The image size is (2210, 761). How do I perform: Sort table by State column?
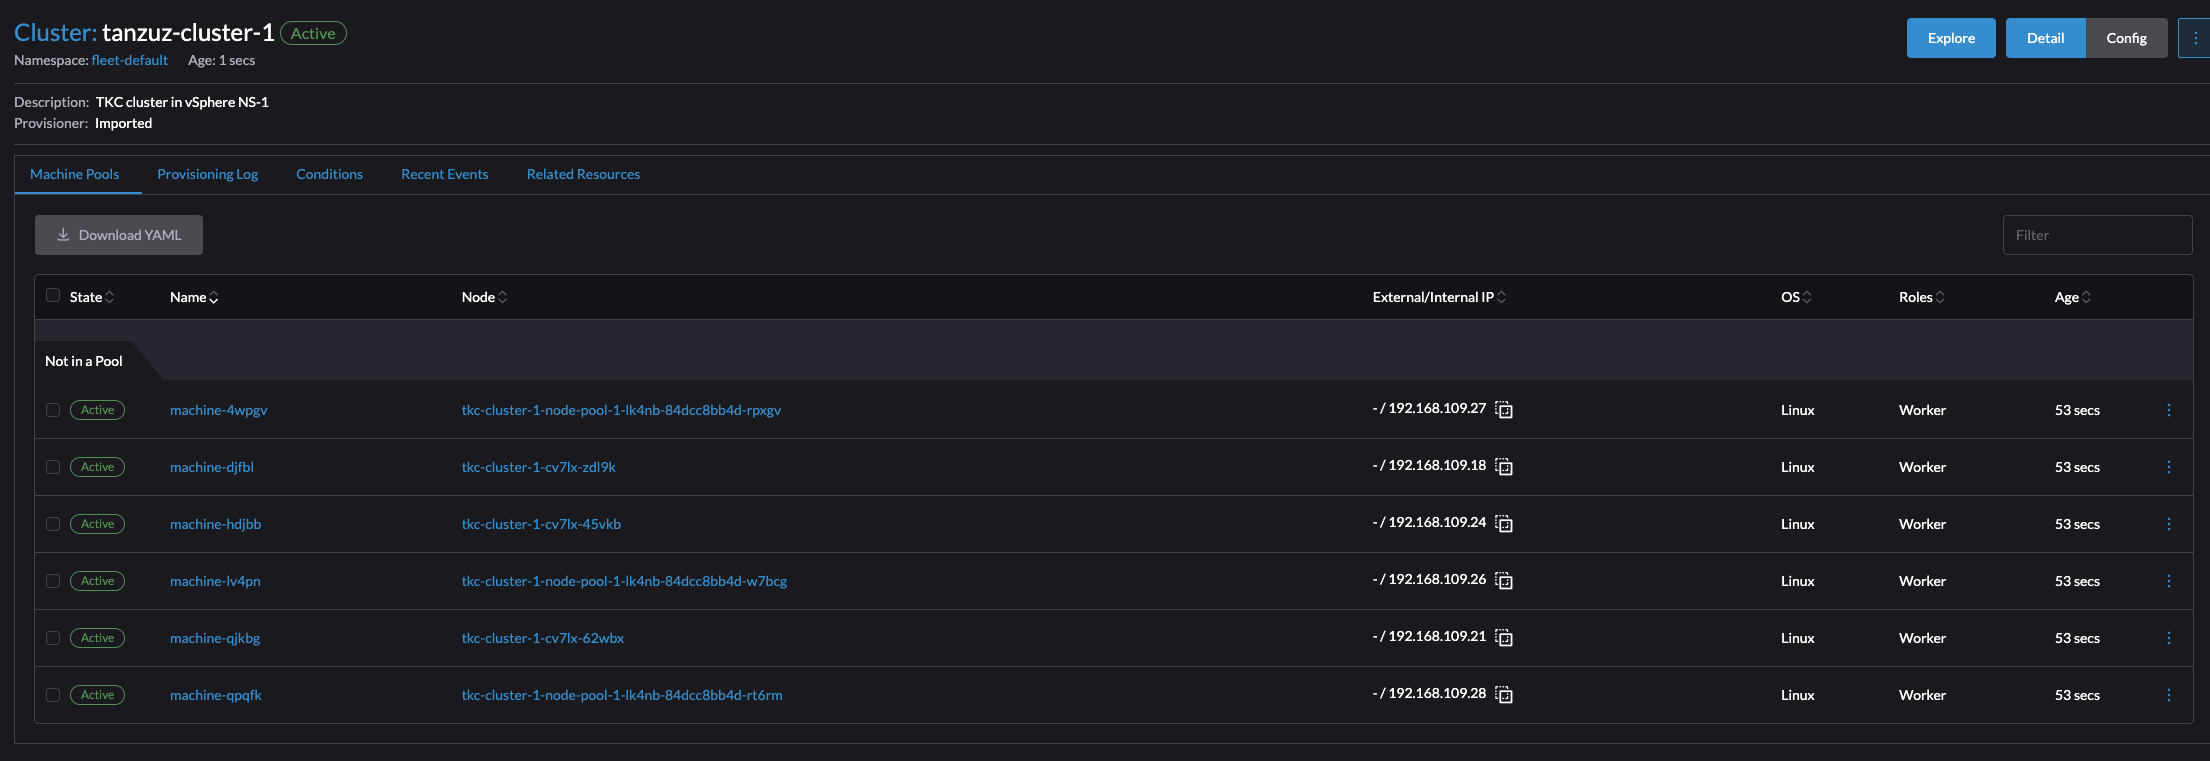[x=92, y=297]
